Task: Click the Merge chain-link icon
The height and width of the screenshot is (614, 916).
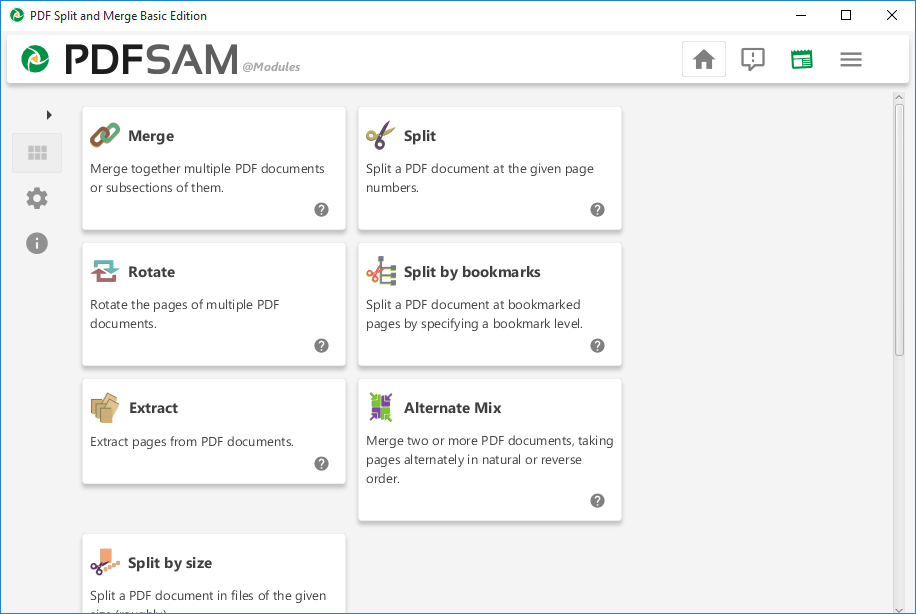Action: (105, 136)
